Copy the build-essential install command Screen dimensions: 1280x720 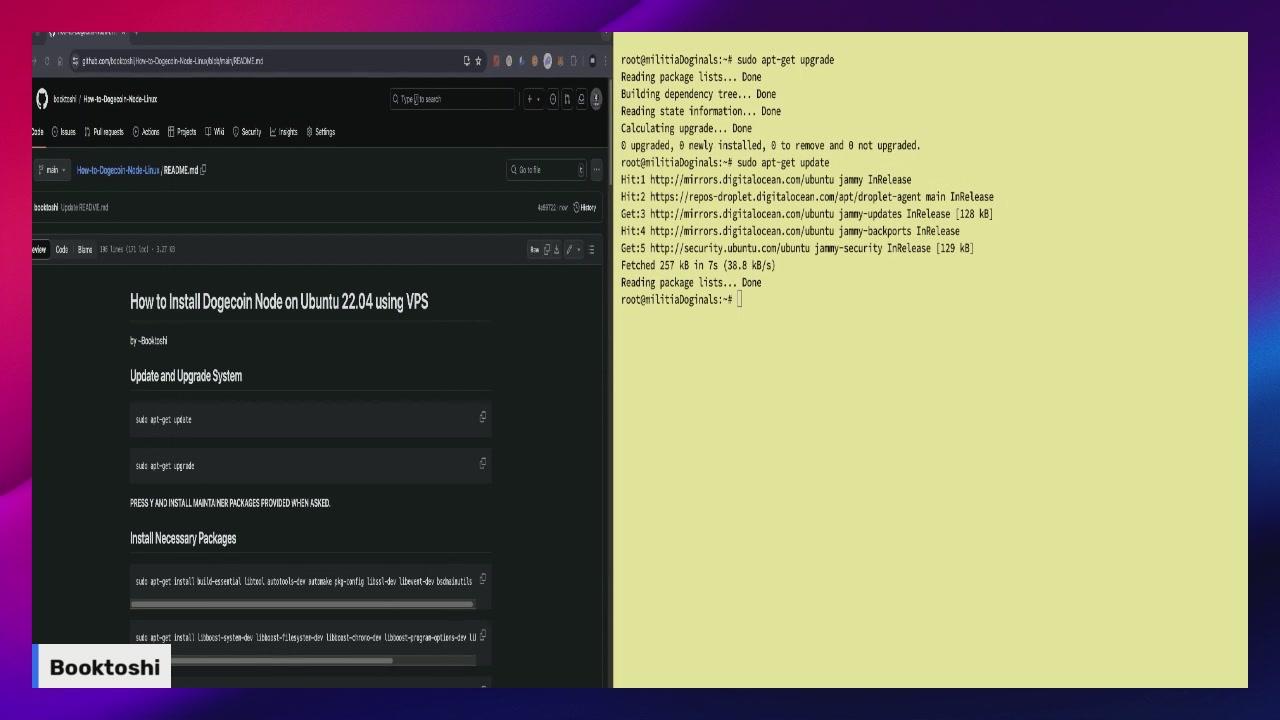click(483, 579)
